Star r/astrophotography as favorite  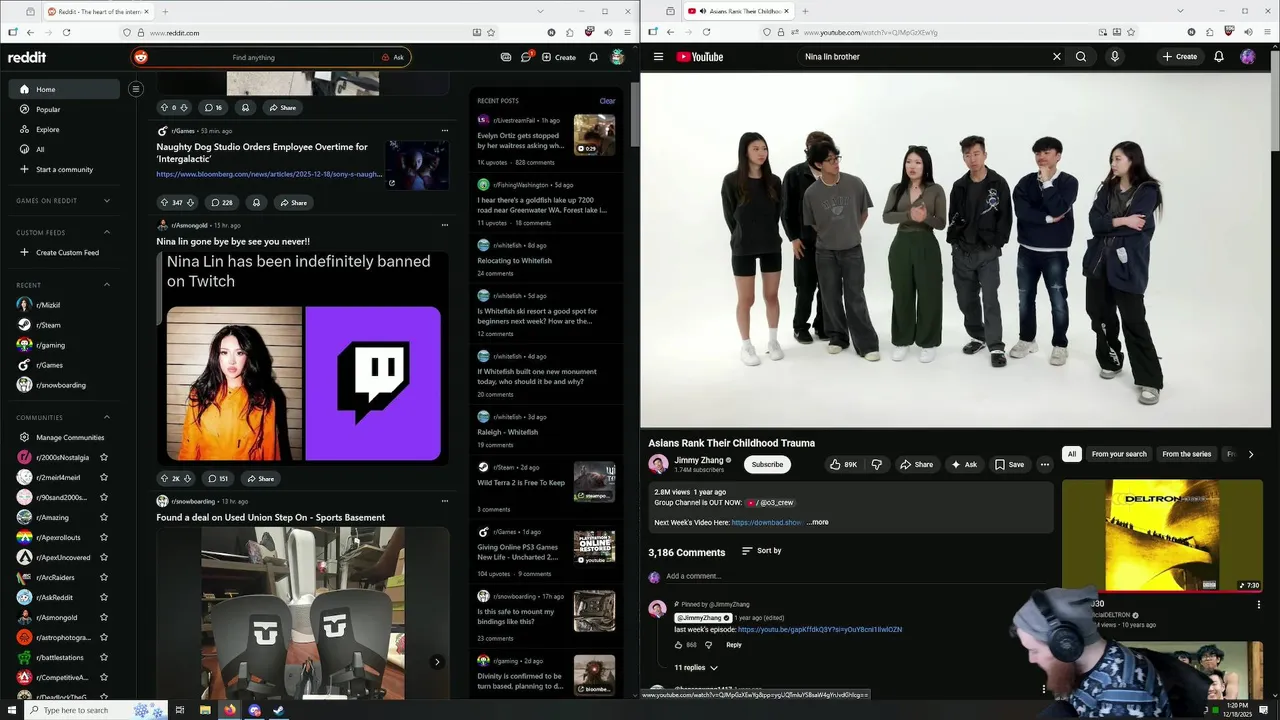click(103, 637)
